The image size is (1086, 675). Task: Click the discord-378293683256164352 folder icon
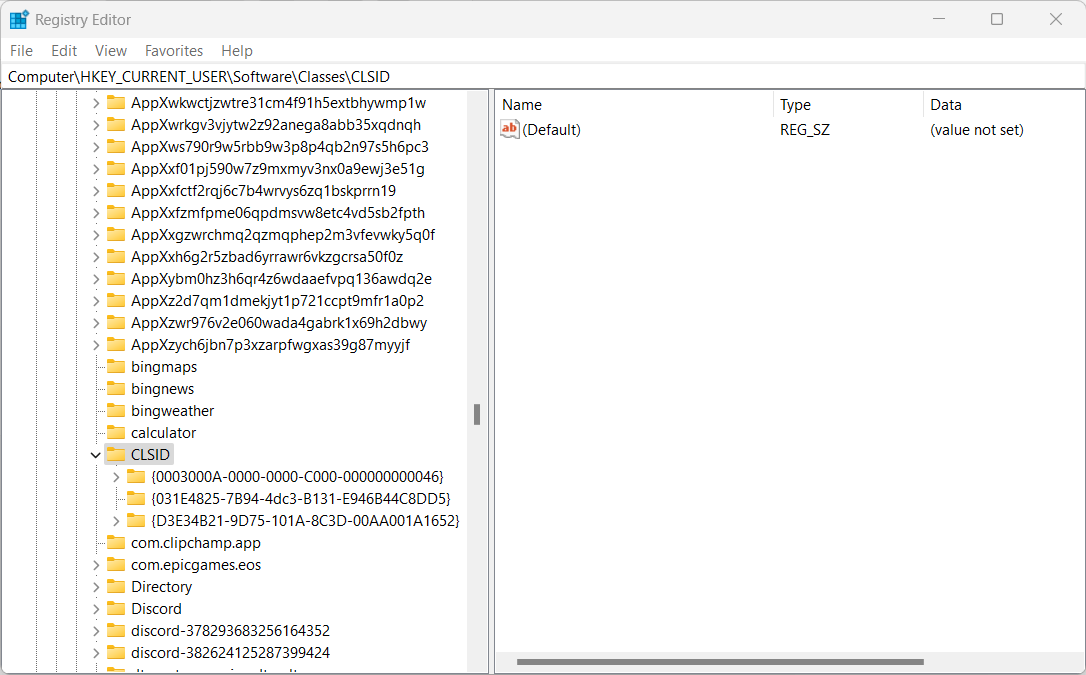tap(116, 630)
